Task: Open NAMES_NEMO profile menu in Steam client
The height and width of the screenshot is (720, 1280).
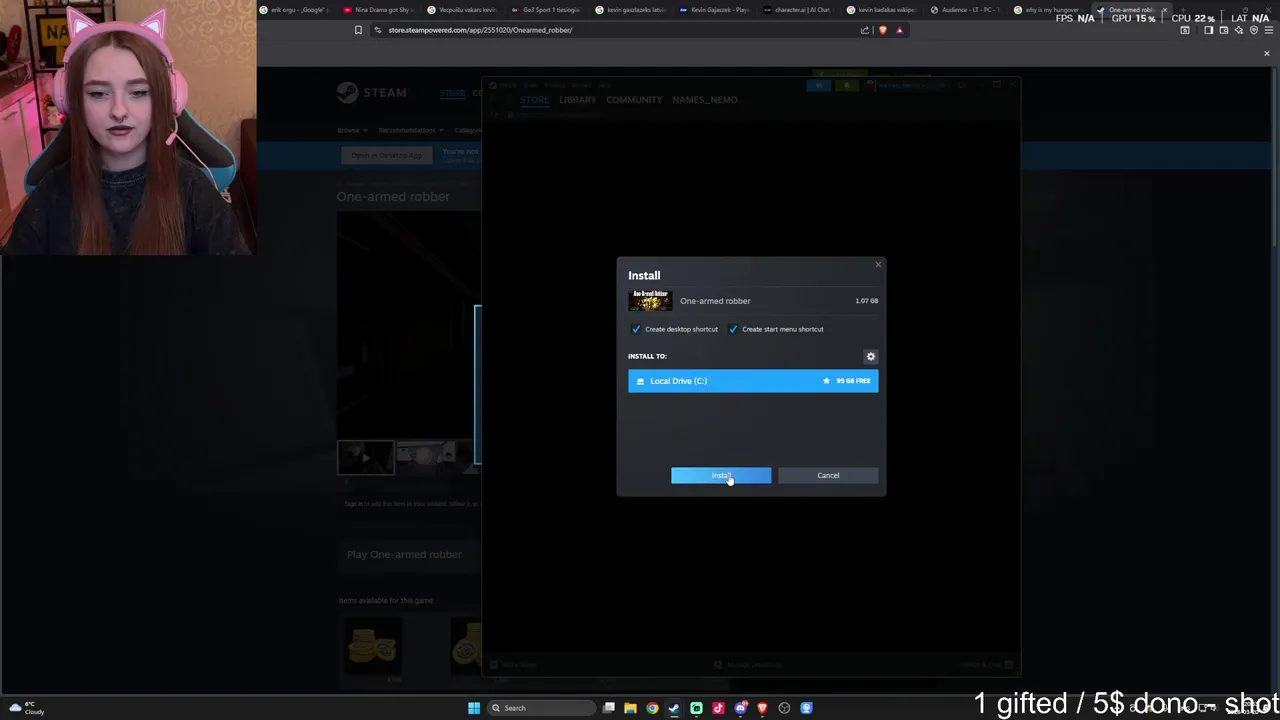Action: click(705, 100)
